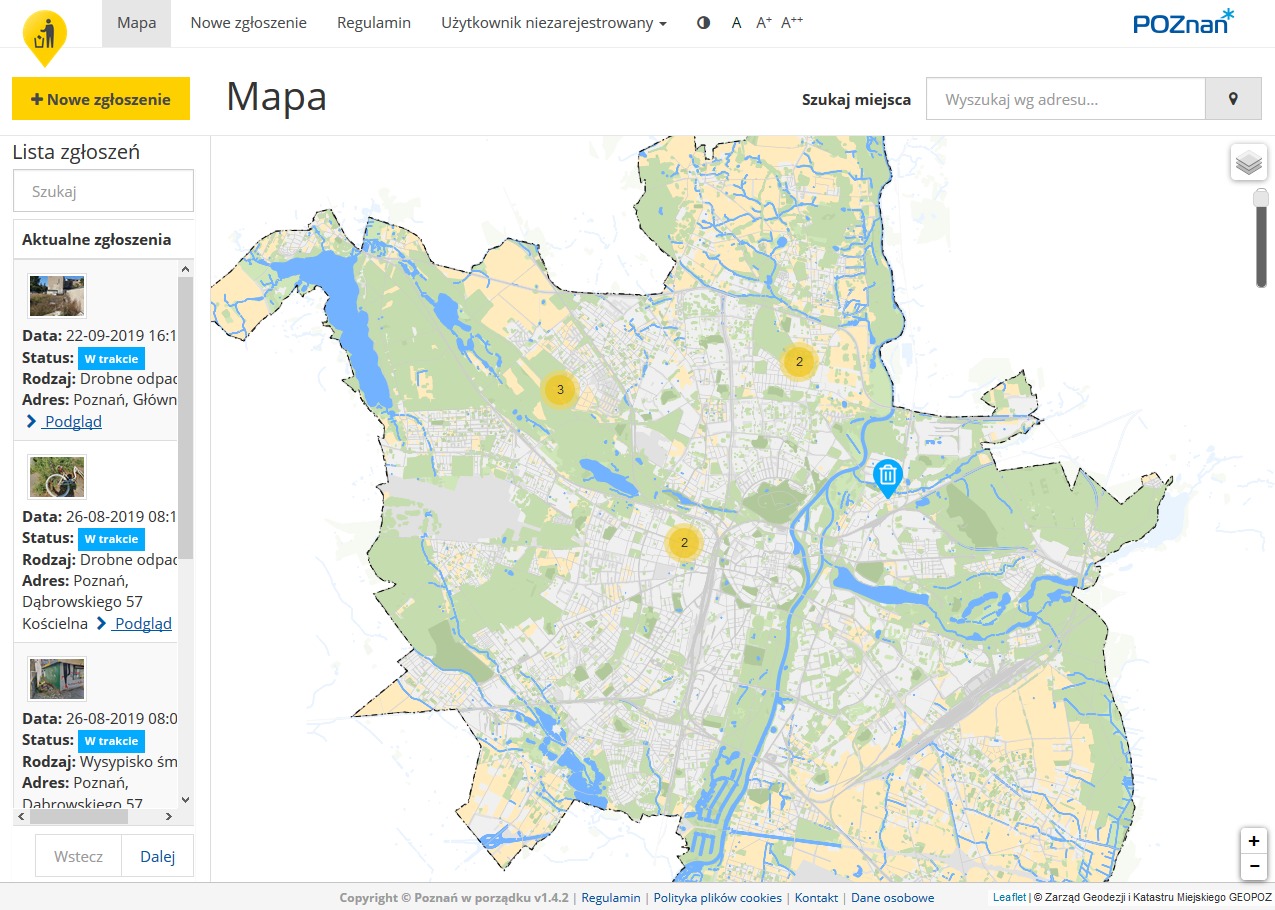
Task: Click the Poznań city logo
Action: point(1183,23)
